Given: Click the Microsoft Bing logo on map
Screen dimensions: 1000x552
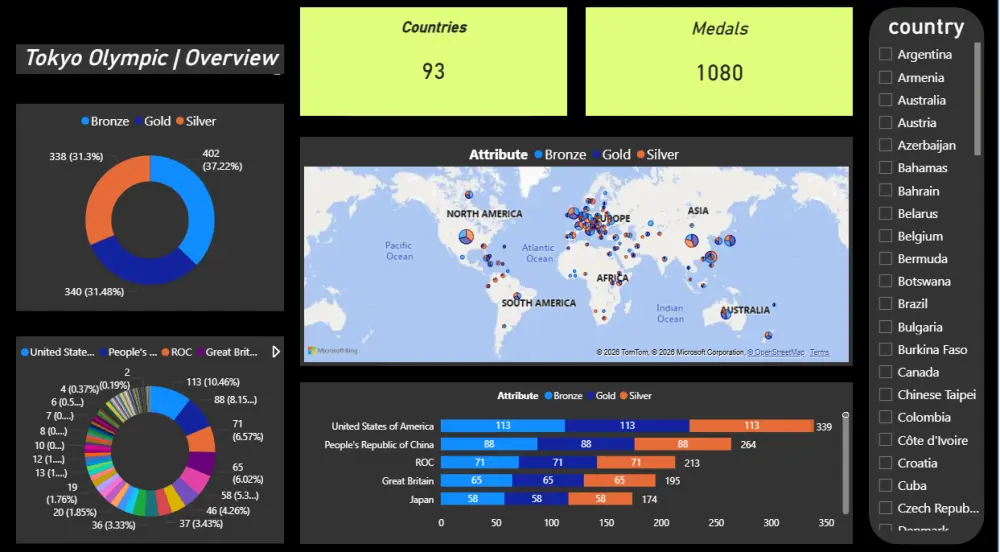Looking at the screenshot, I should point(332,351).
